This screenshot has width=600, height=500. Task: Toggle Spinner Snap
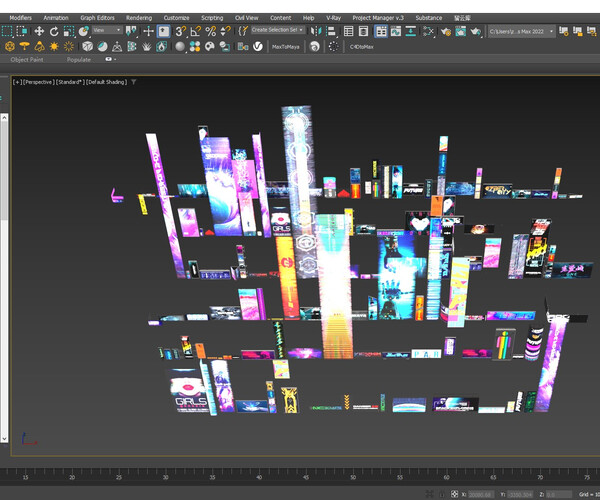pyautogui.click(x=226, y=31)
